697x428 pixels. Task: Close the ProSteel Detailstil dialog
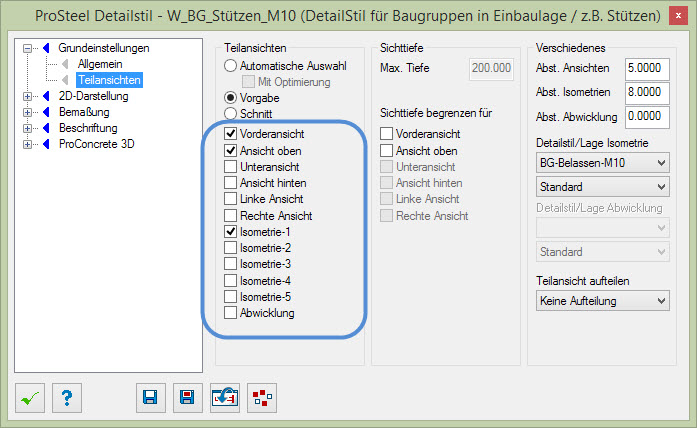tap(678, 16)
